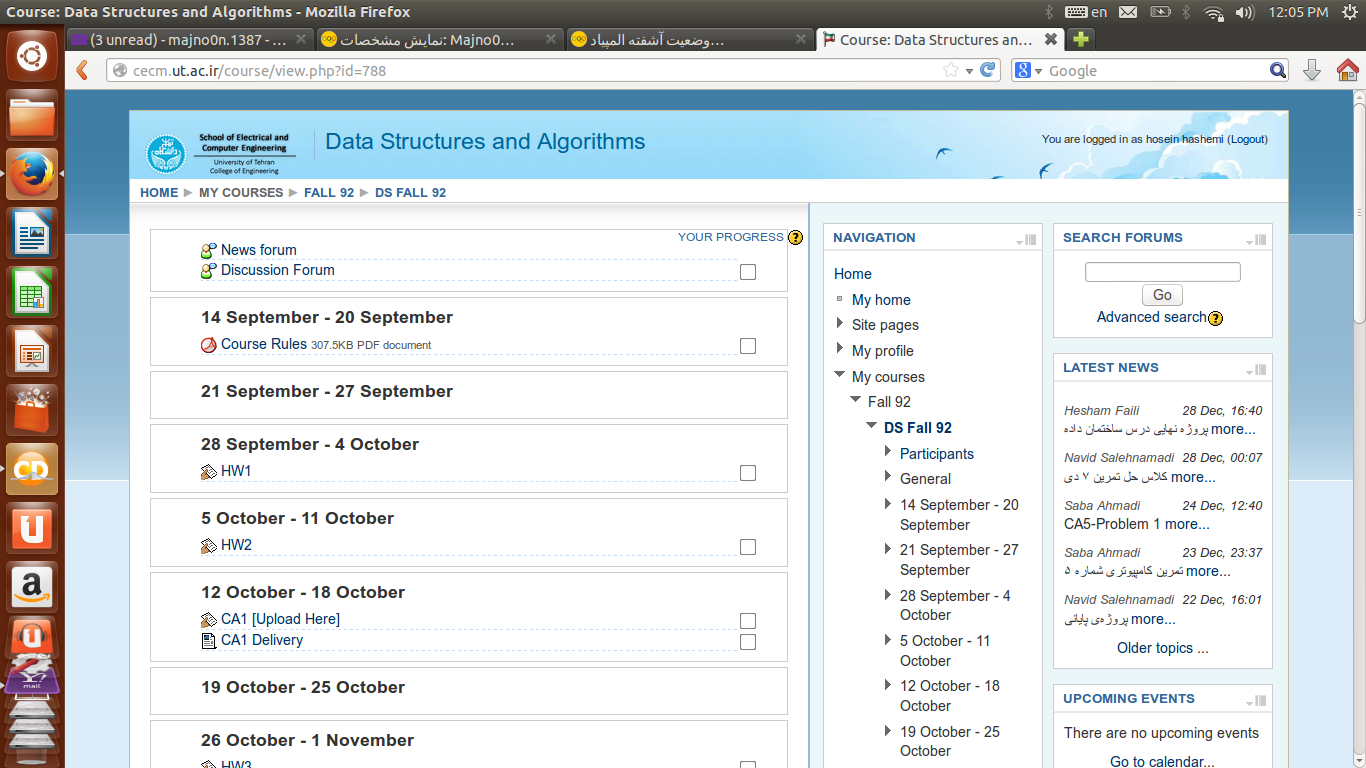Open the Course Rules PDF icon
1366x768 pixels.
[x=209, y=345]
